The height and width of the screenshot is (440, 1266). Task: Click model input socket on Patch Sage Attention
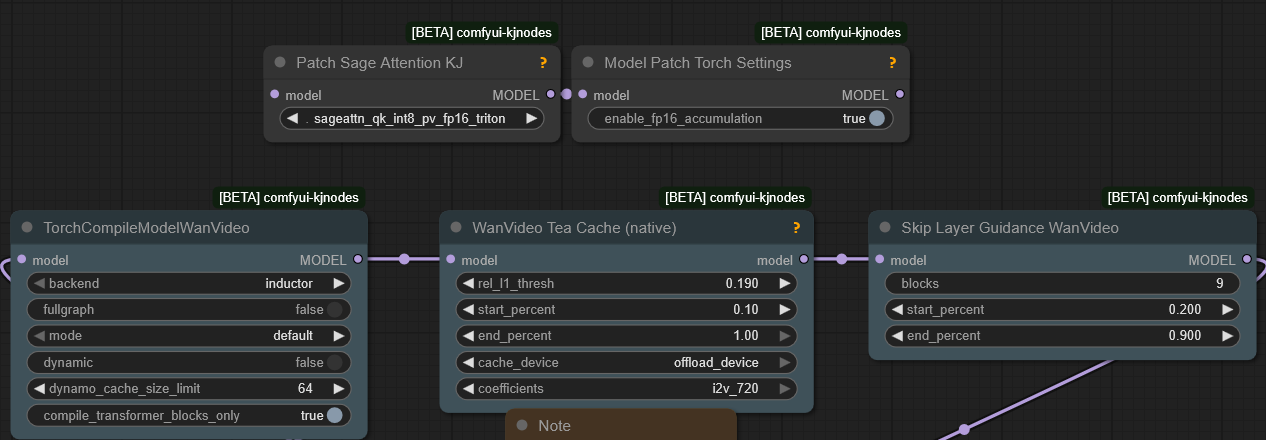coord(275,95)
